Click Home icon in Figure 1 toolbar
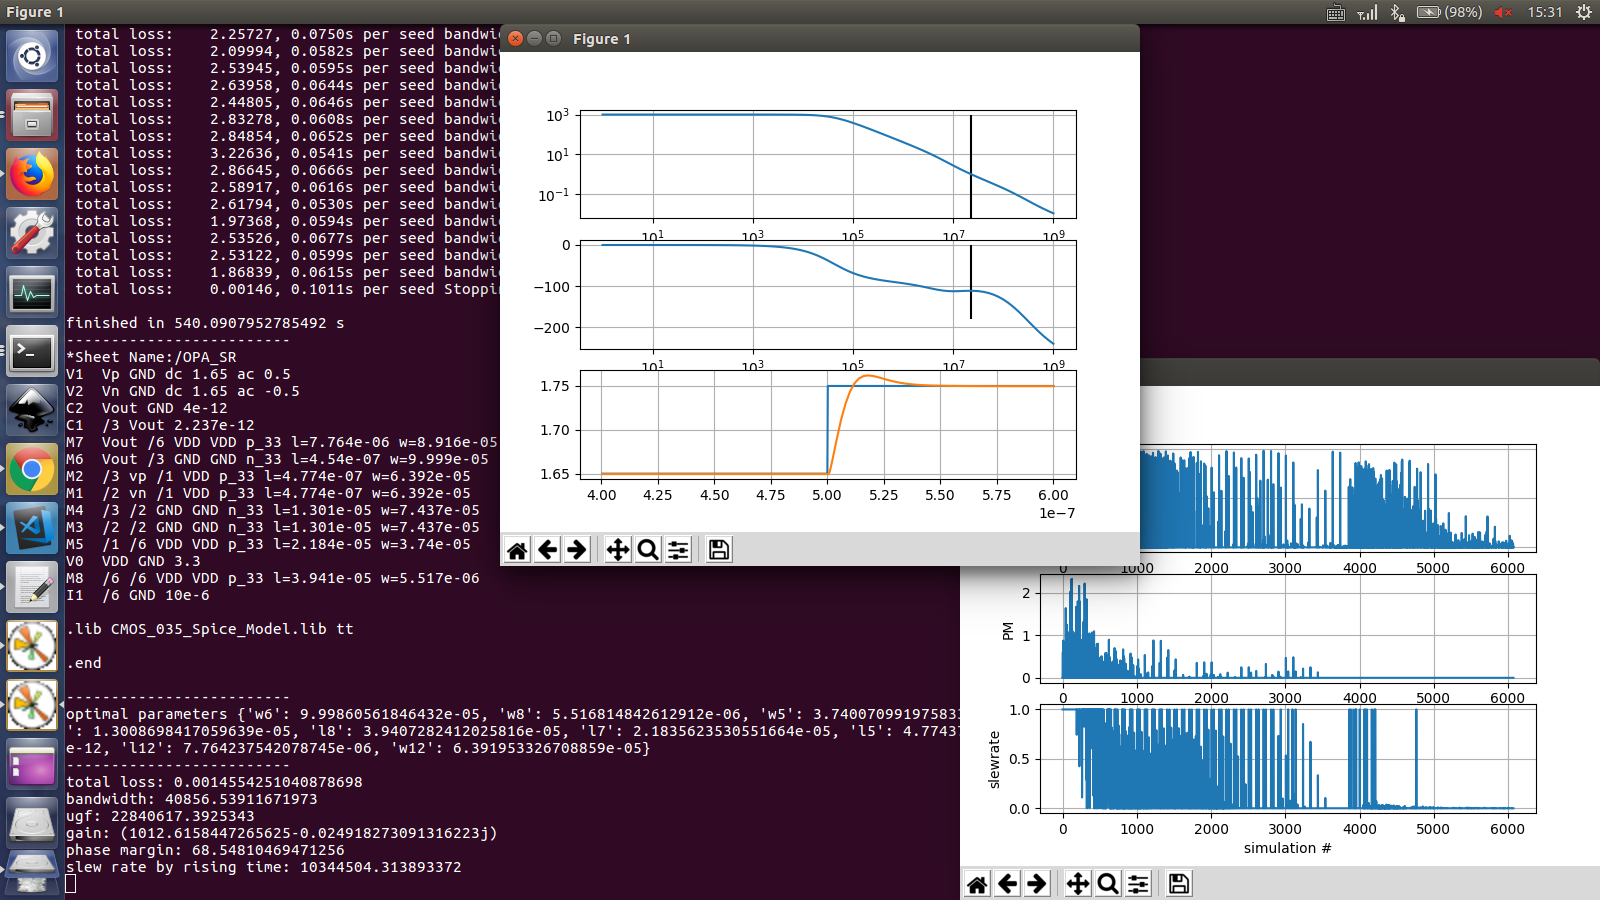Image resolution: width=1600 pixels, height=900 pixels. click(517, 550)
